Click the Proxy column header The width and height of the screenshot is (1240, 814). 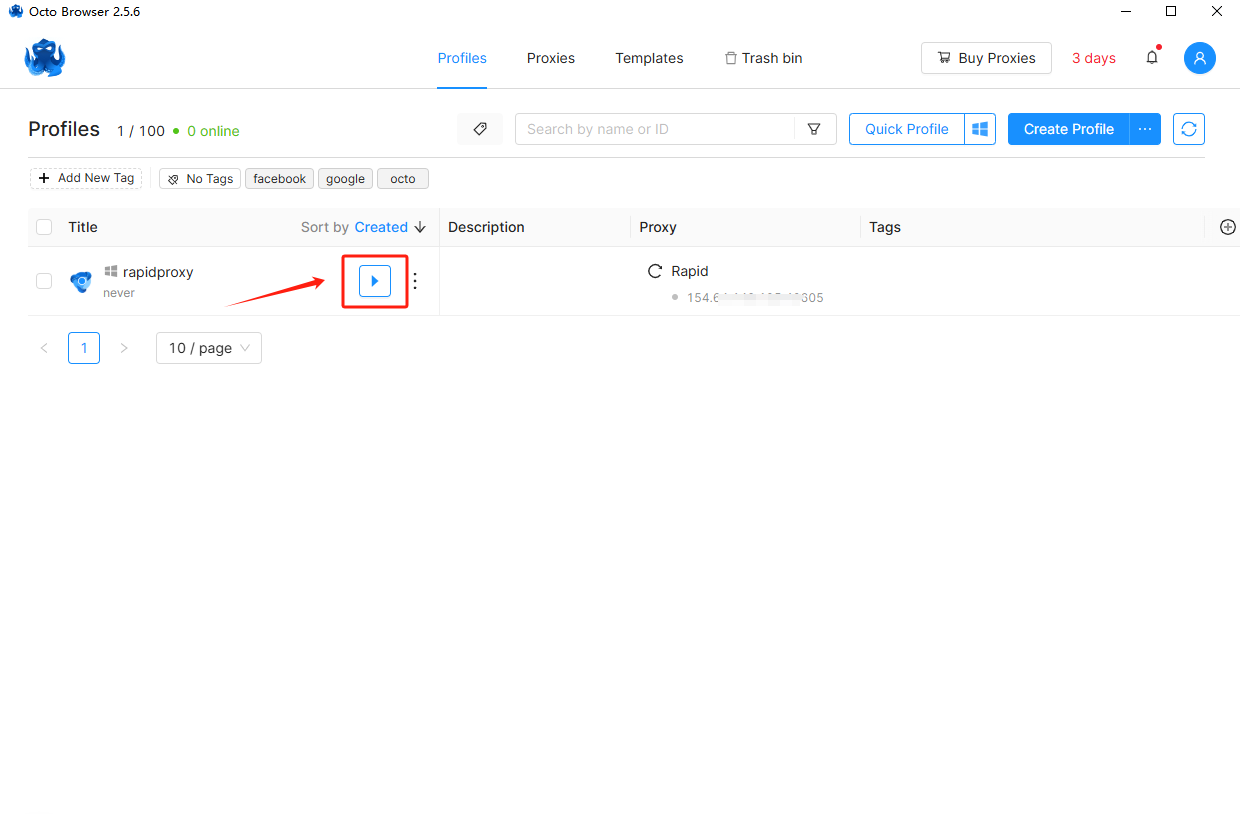(658, 227)
